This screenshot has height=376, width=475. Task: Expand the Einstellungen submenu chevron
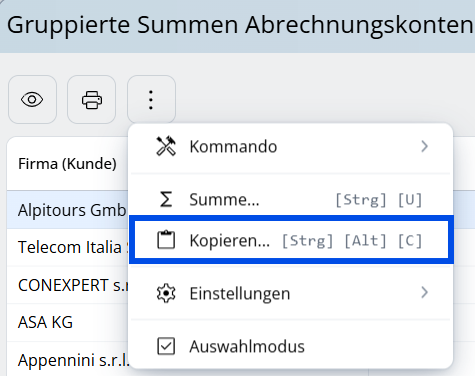point(424,292)
